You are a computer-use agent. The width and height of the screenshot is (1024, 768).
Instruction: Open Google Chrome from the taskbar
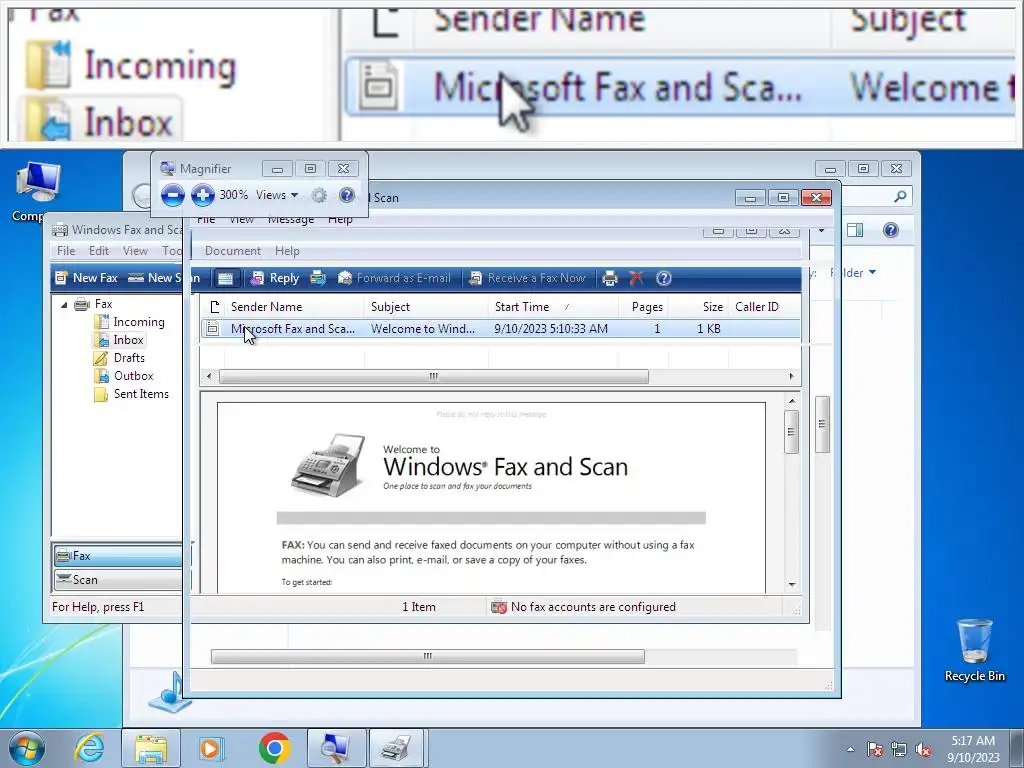point(275,748)
